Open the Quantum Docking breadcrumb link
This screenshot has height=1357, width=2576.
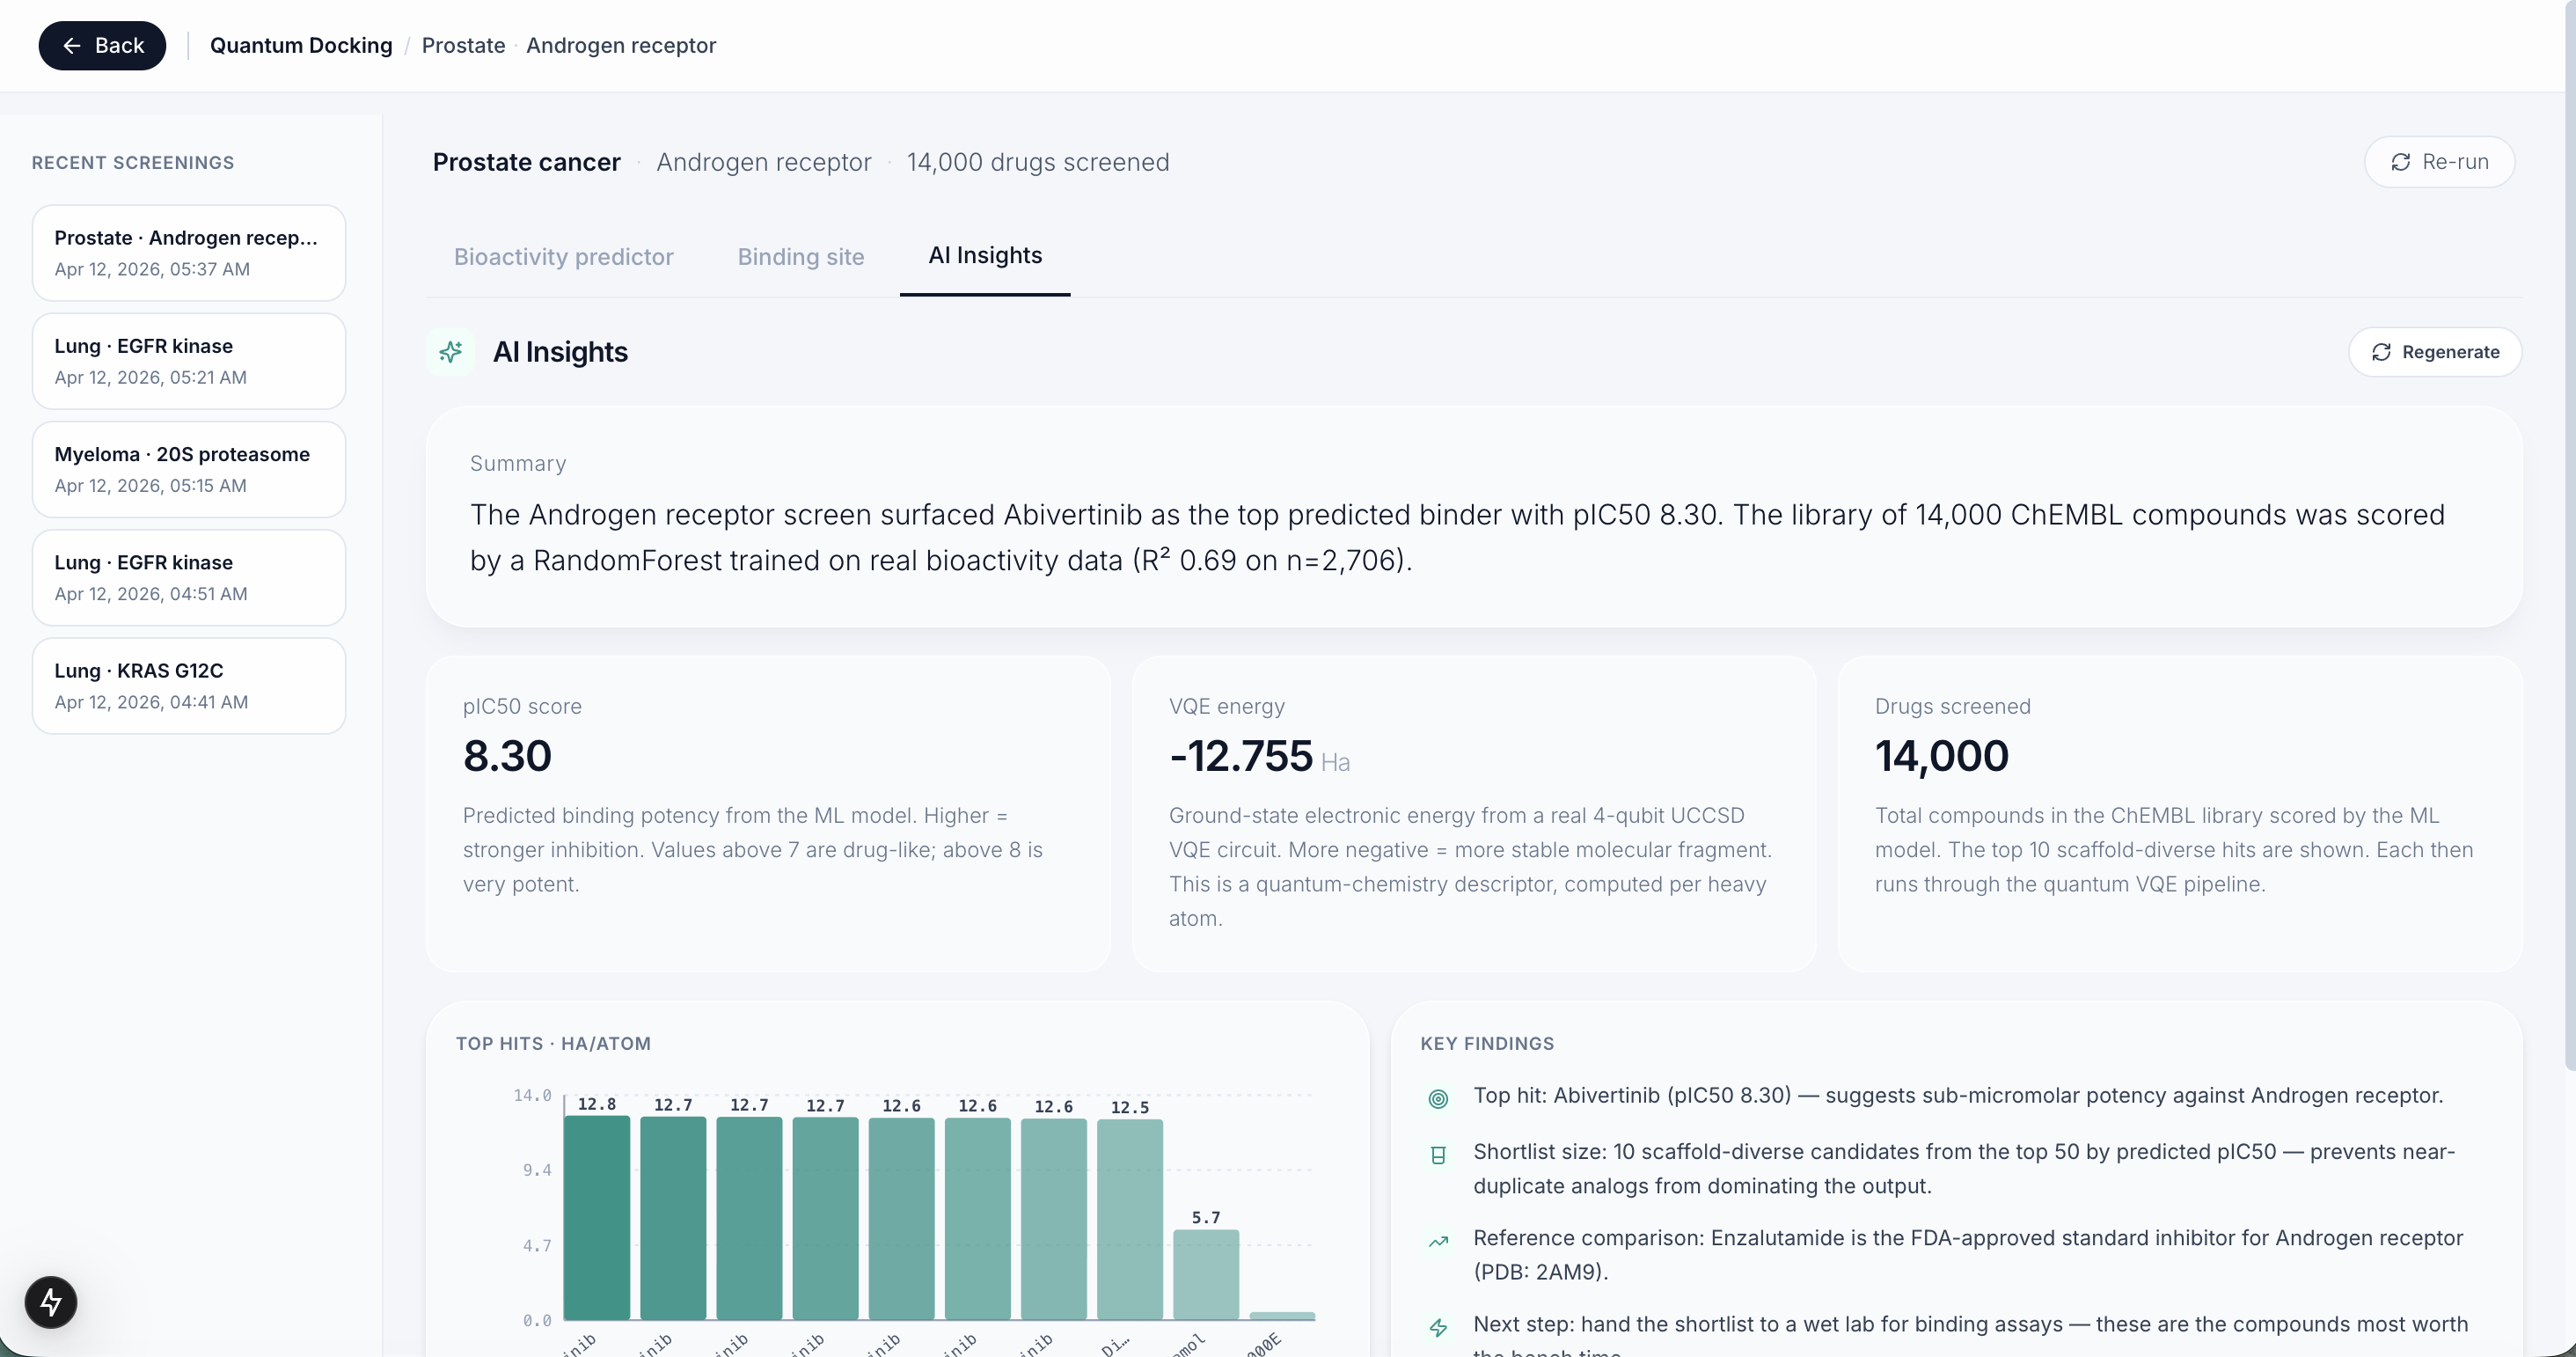tap(301, 46)
